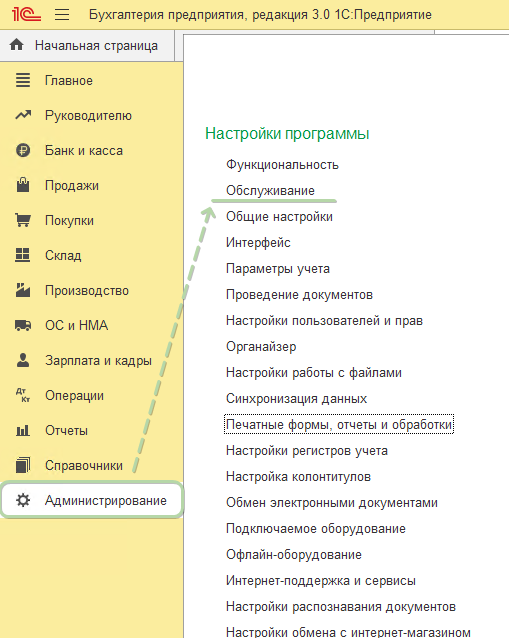Image resolution: width=509 pixels, height=638 pixels.
Task: Switch to Начальная страница tab
Action: (x=87, y=45)
